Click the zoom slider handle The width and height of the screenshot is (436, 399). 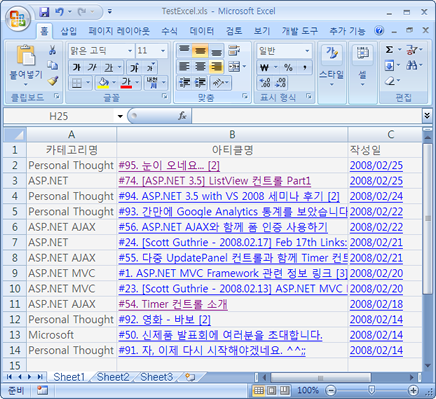click(x=371, y=390)
